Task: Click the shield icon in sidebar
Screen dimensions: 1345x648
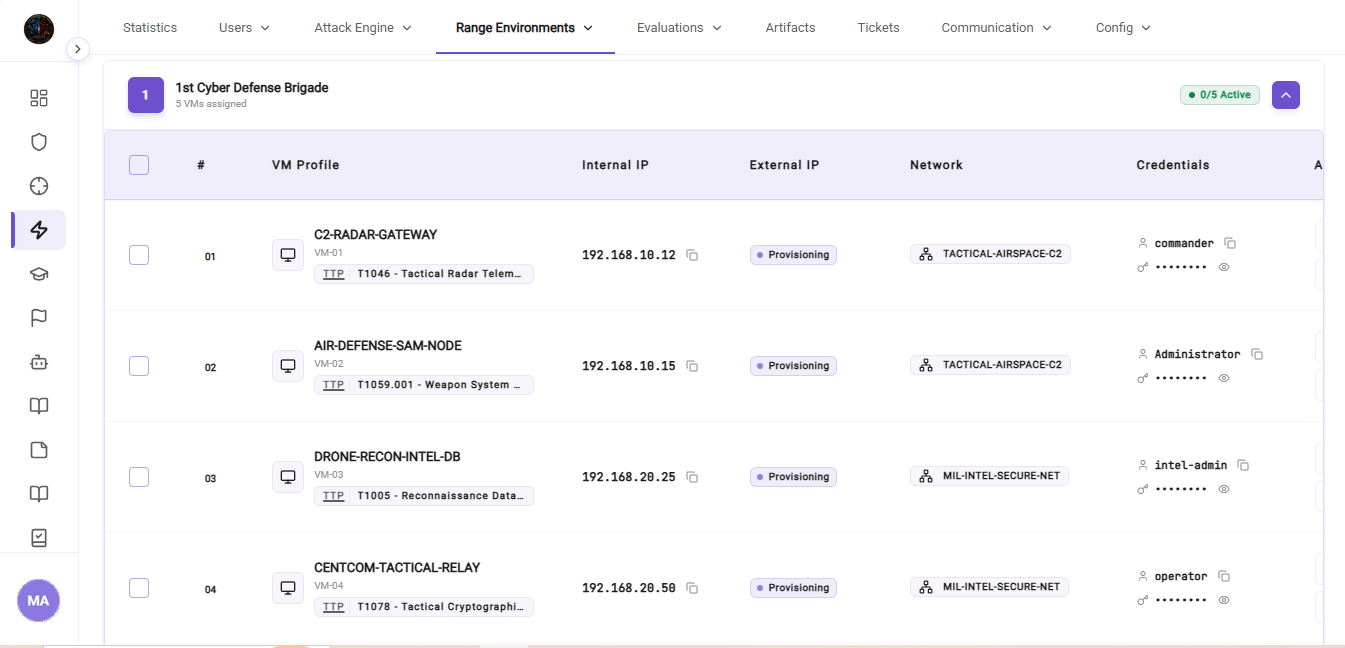Action: point(39,142)
